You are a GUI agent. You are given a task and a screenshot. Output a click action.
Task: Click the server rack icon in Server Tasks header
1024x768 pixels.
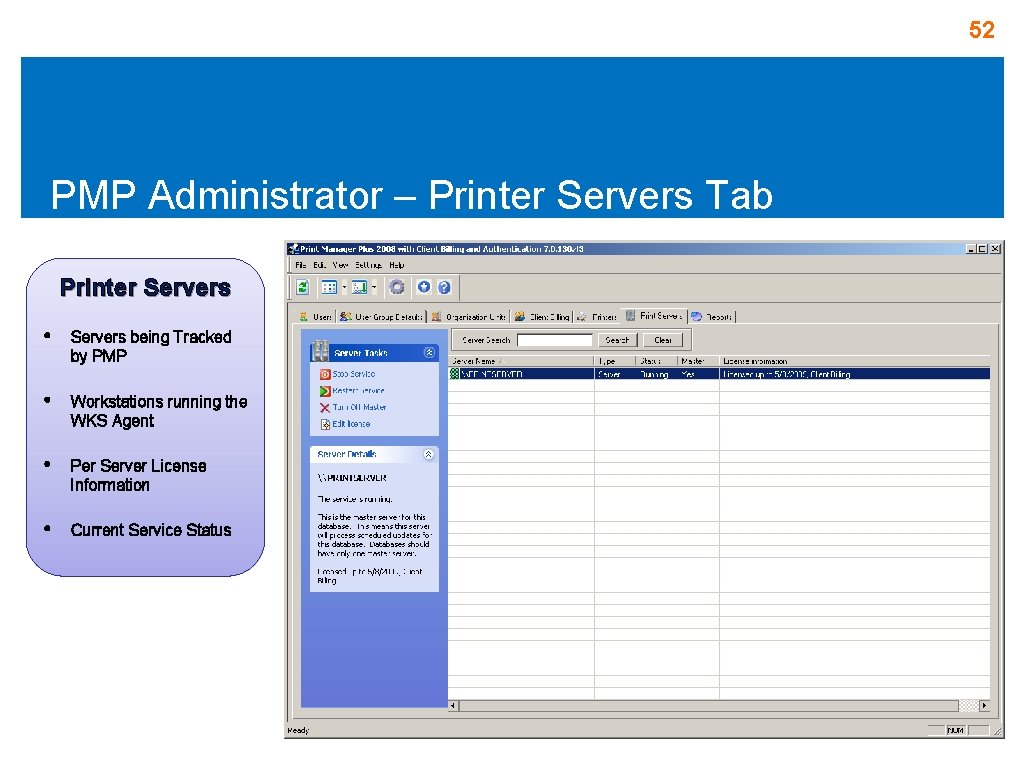click(319, 351)
